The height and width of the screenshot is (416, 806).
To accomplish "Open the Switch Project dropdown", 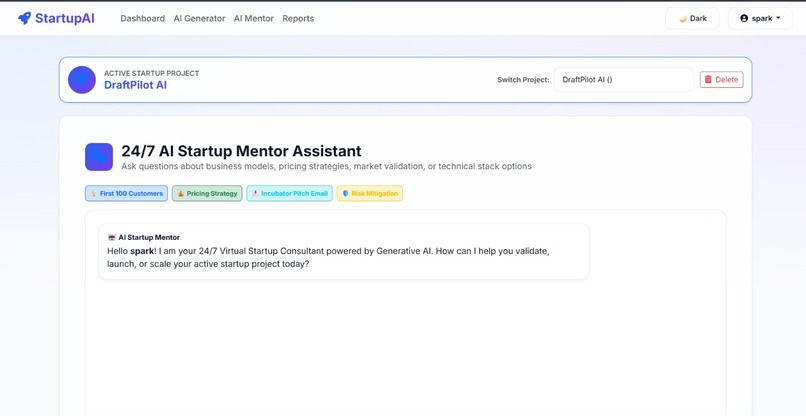I will (x=623, y=80).
